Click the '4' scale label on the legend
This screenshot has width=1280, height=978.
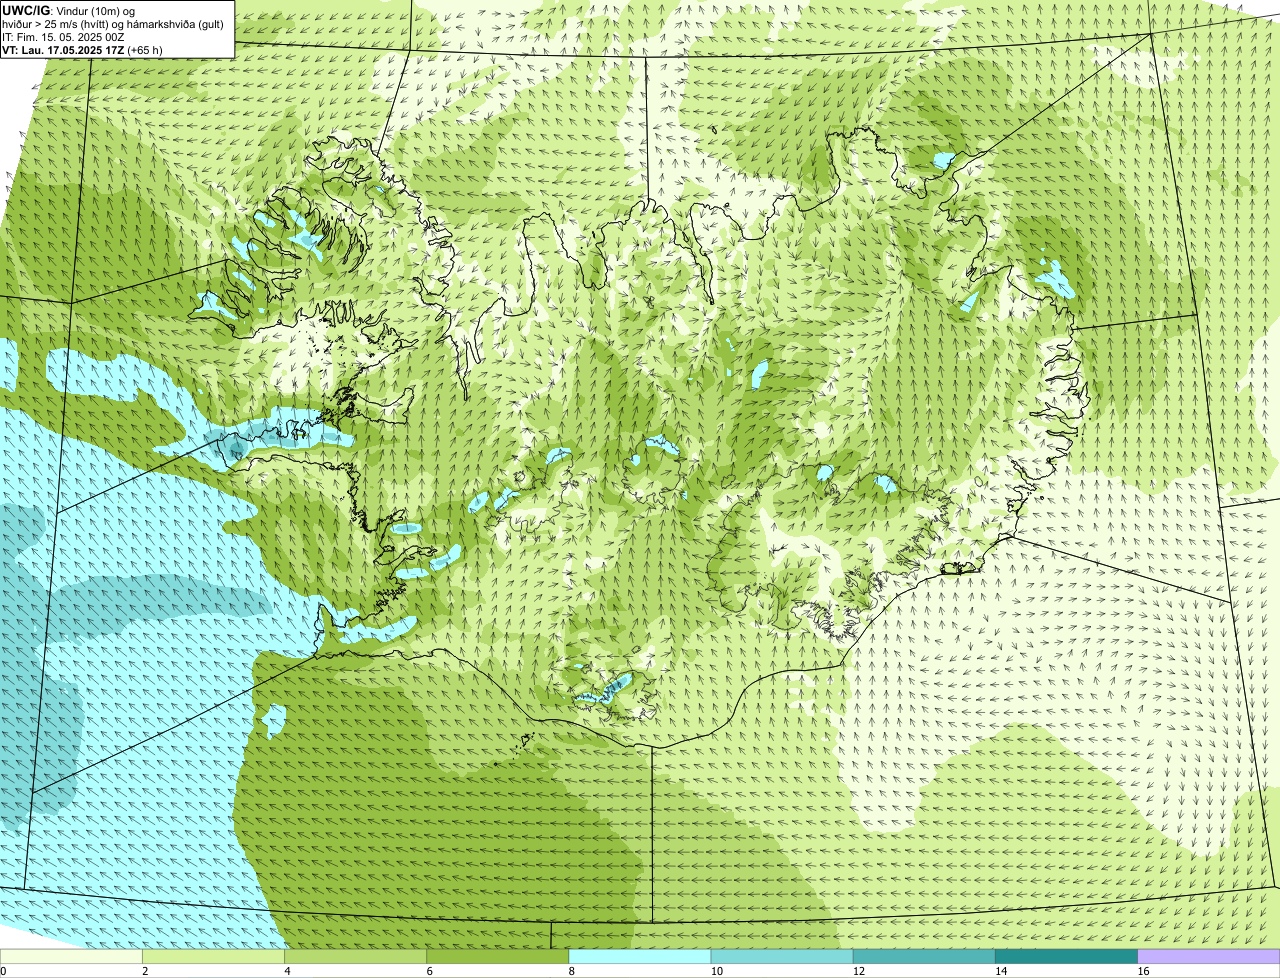[x=287, y=971]
